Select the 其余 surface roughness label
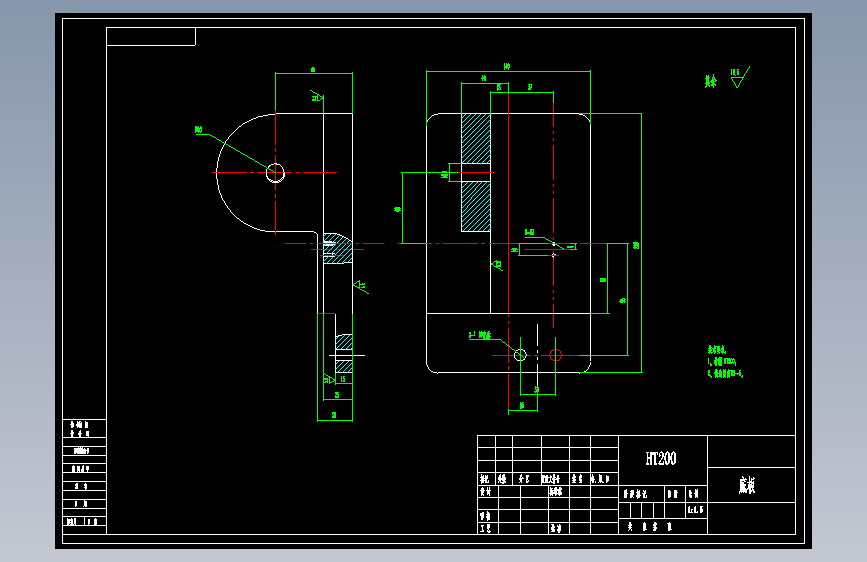Image resolution: width=867 pixels, height=562 pixels. 711,82
